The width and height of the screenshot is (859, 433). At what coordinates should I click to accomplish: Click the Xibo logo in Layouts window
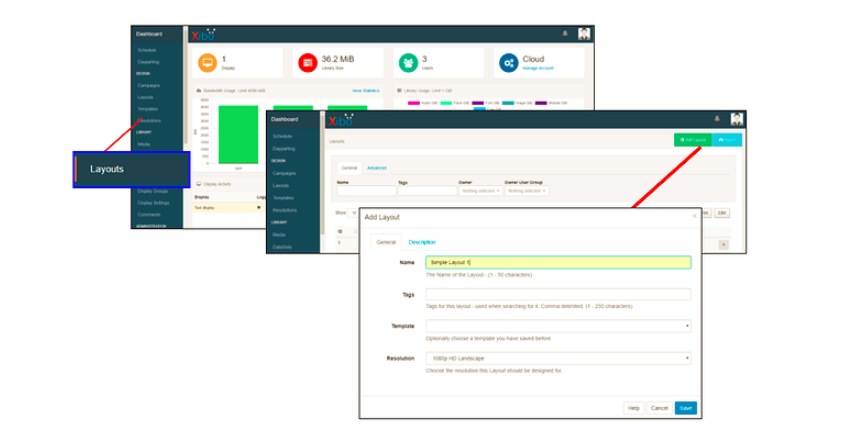click(340, 120)
